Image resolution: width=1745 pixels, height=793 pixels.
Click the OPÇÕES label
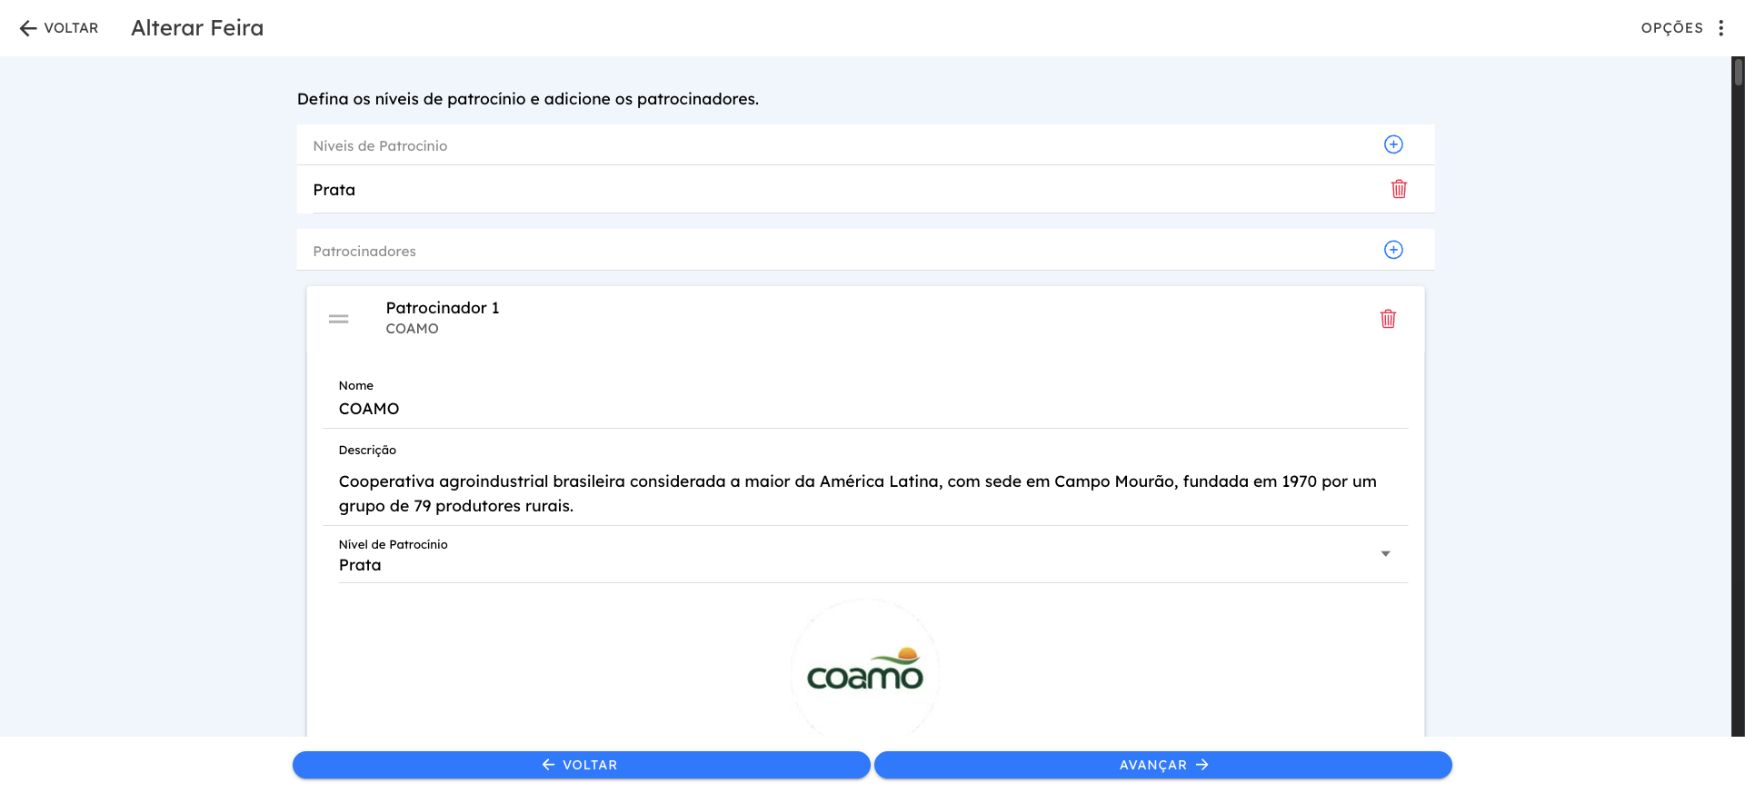point(1672,28)
